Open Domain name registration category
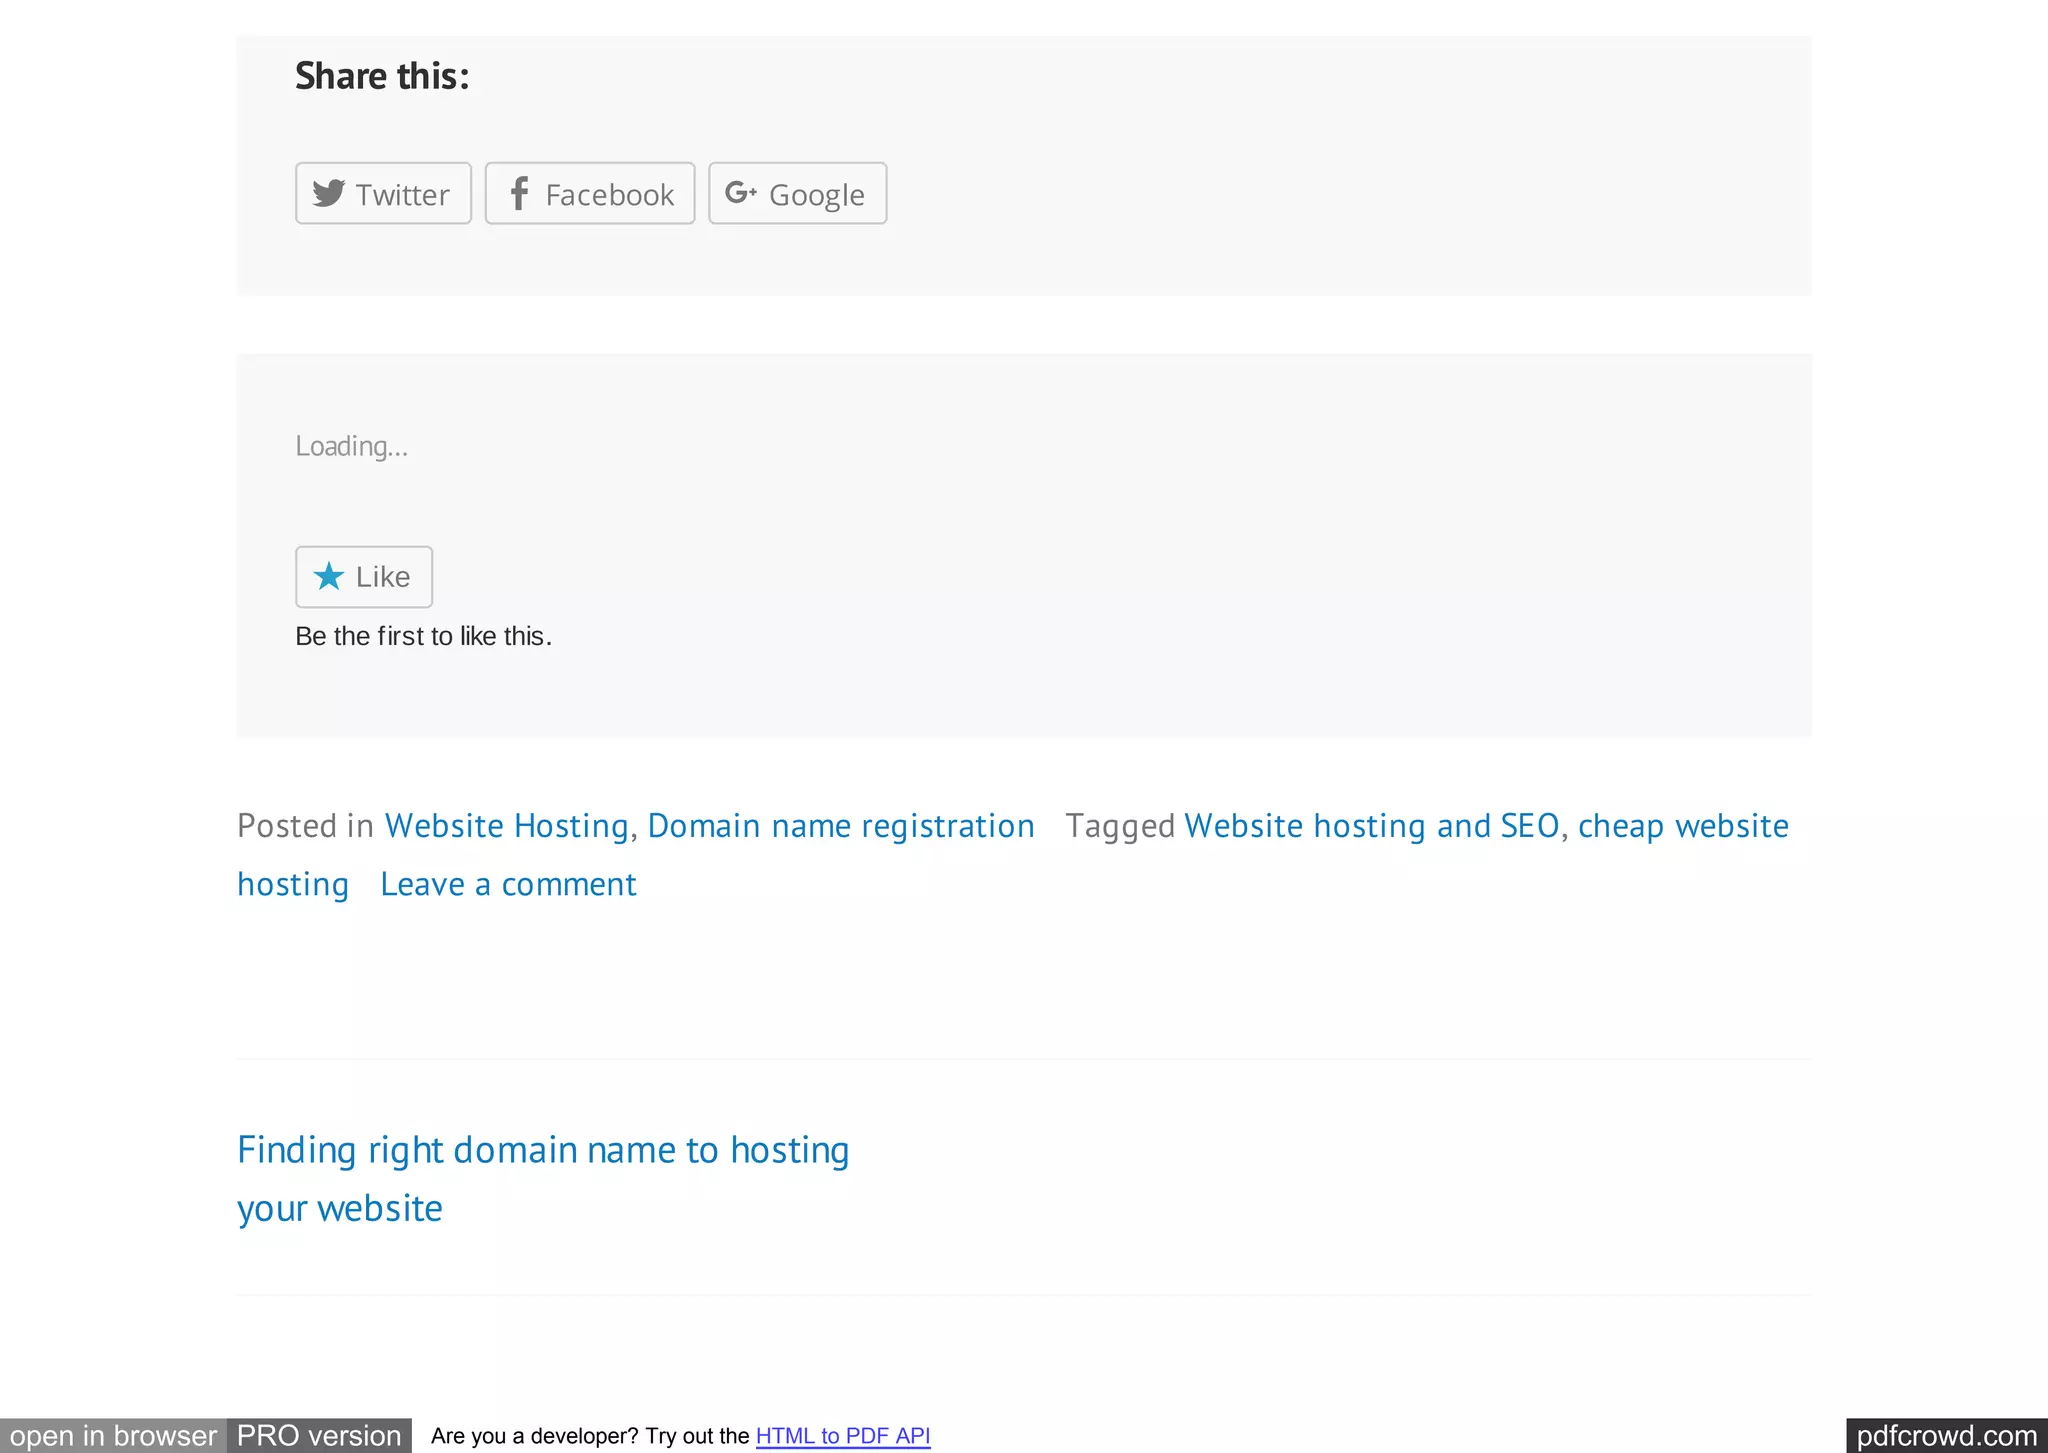The height and width of the screenshot is (1453, 2048). click(841, 826)
